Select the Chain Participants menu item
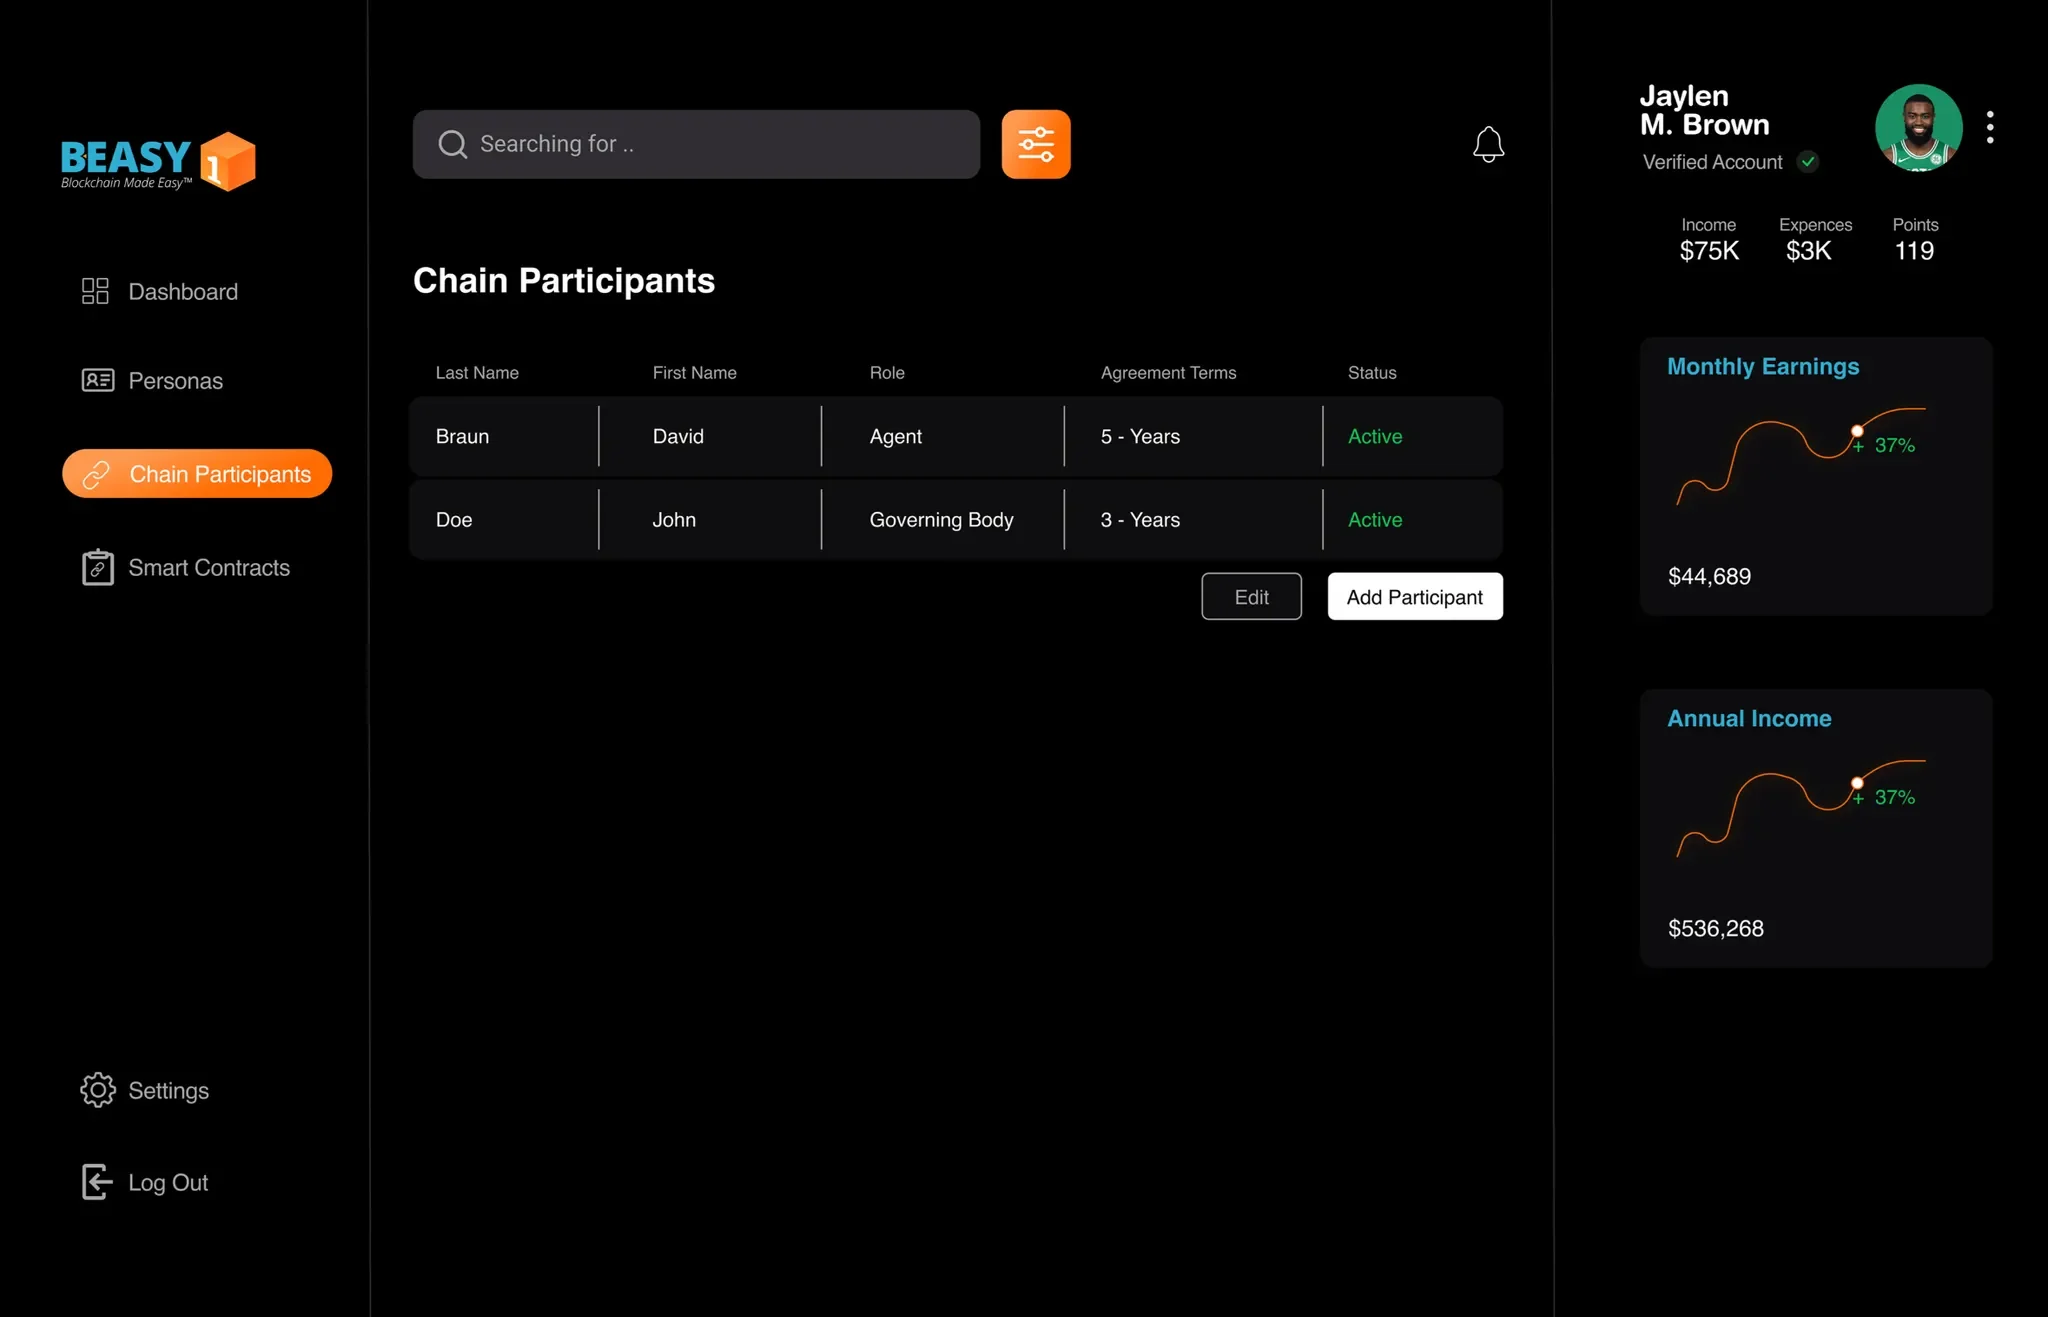The image size is (2048, 1317). click(x=197, y=474)
